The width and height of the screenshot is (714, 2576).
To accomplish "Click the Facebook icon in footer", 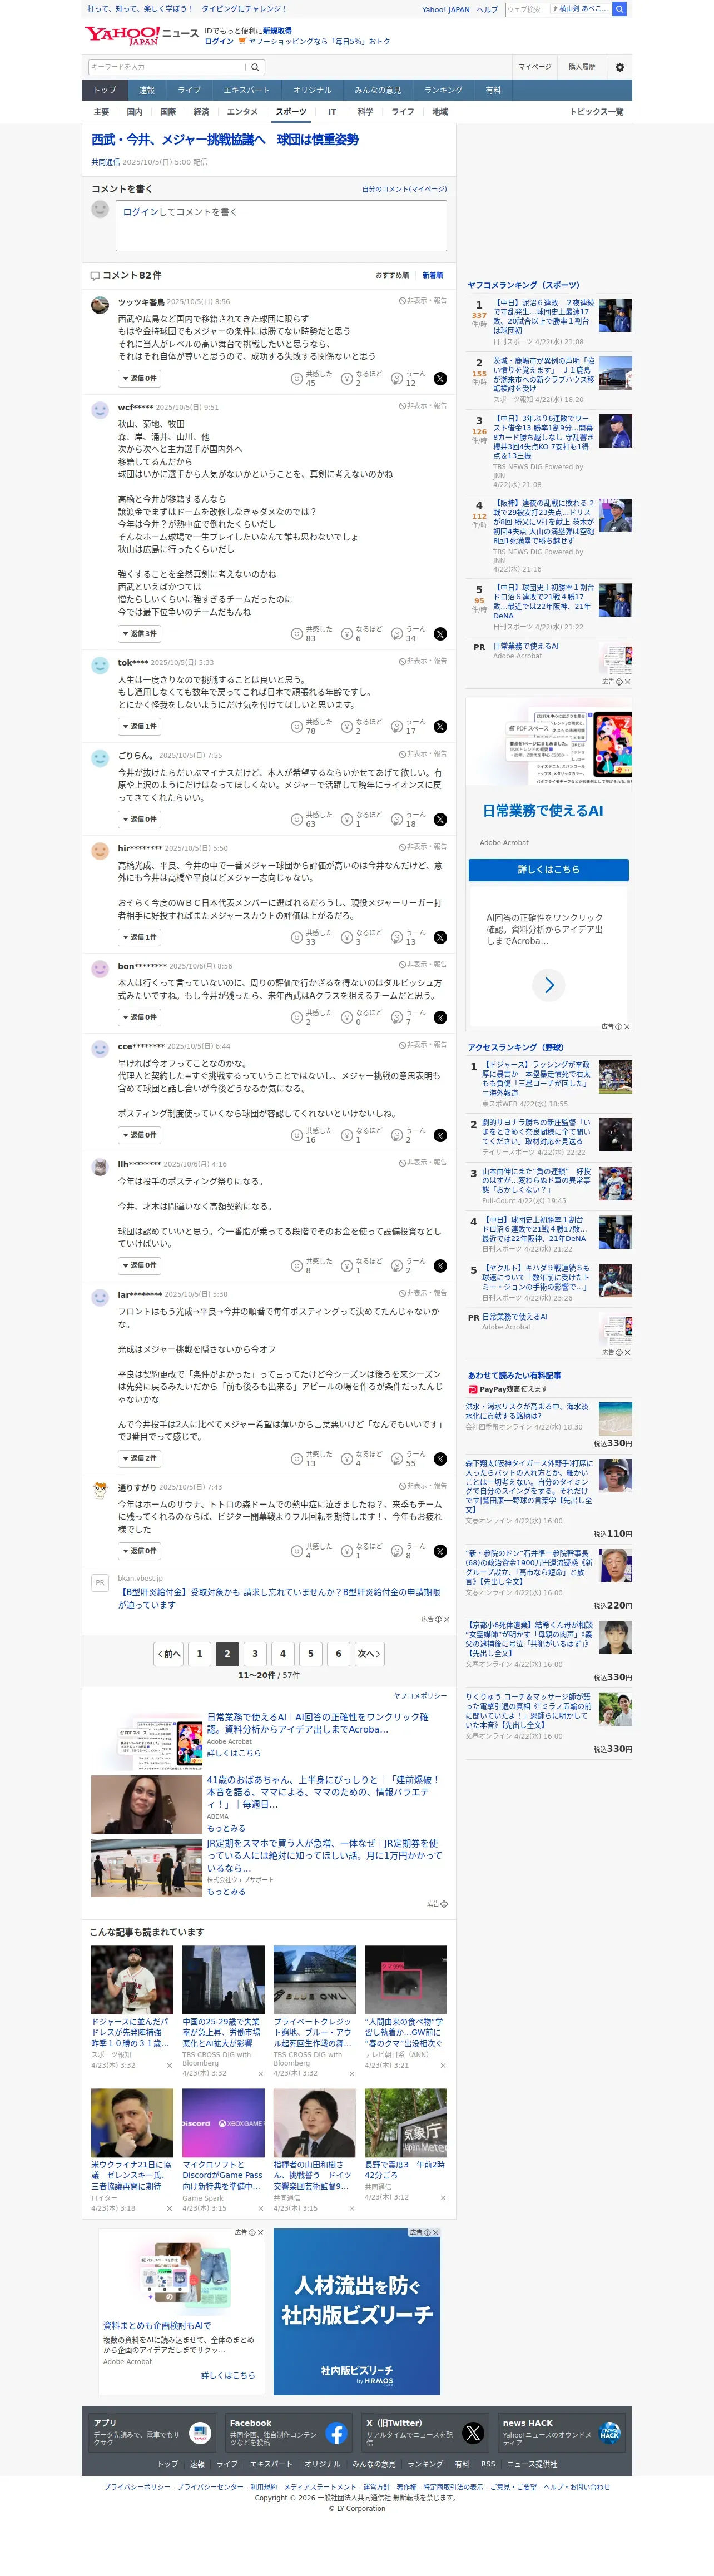I will (x=336, y=2433).
